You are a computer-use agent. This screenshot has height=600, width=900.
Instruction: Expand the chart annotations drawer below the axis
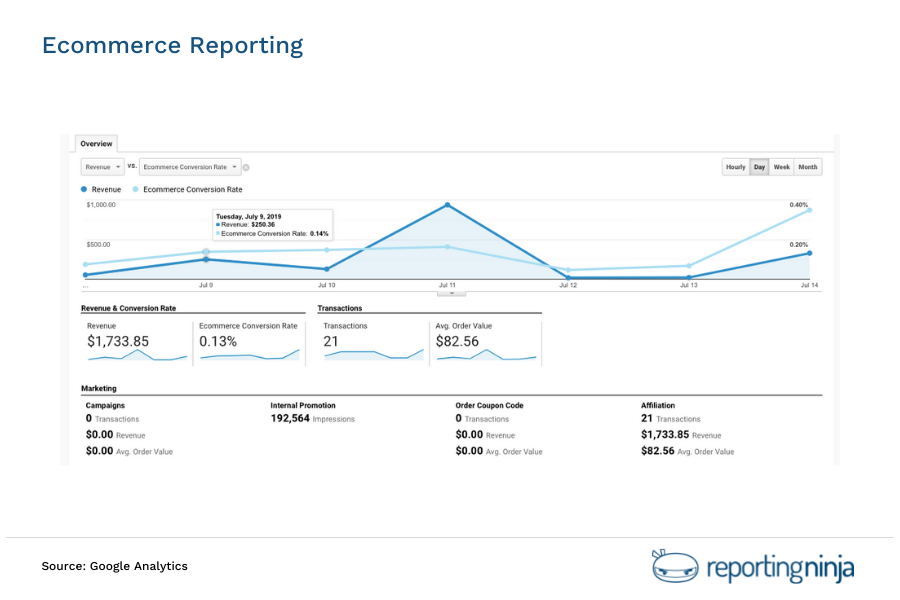click(x=451, y=291)
